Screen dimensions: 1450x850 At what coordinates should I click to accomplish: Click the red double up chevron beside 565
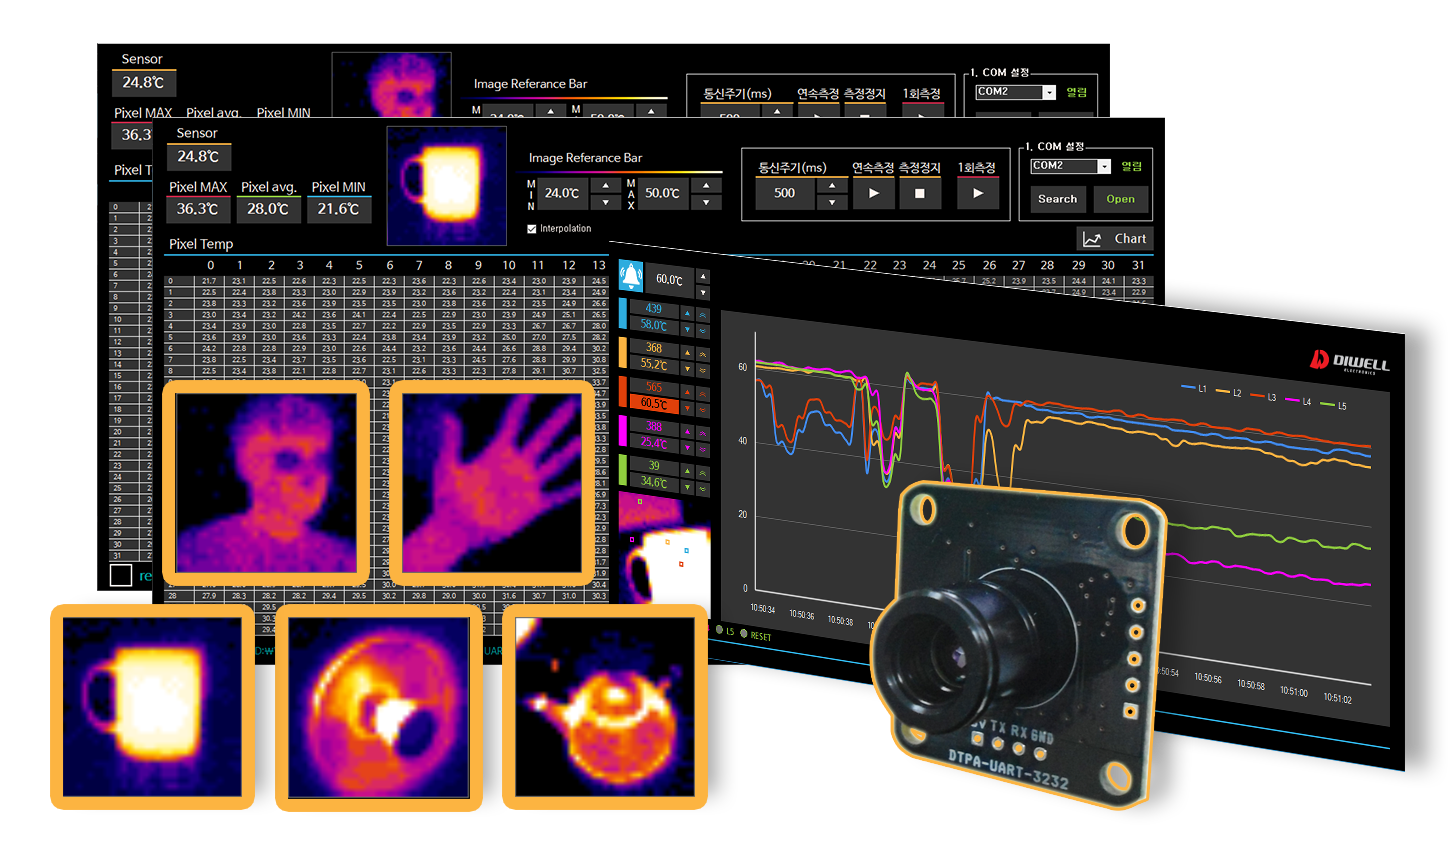pos(703,392)
